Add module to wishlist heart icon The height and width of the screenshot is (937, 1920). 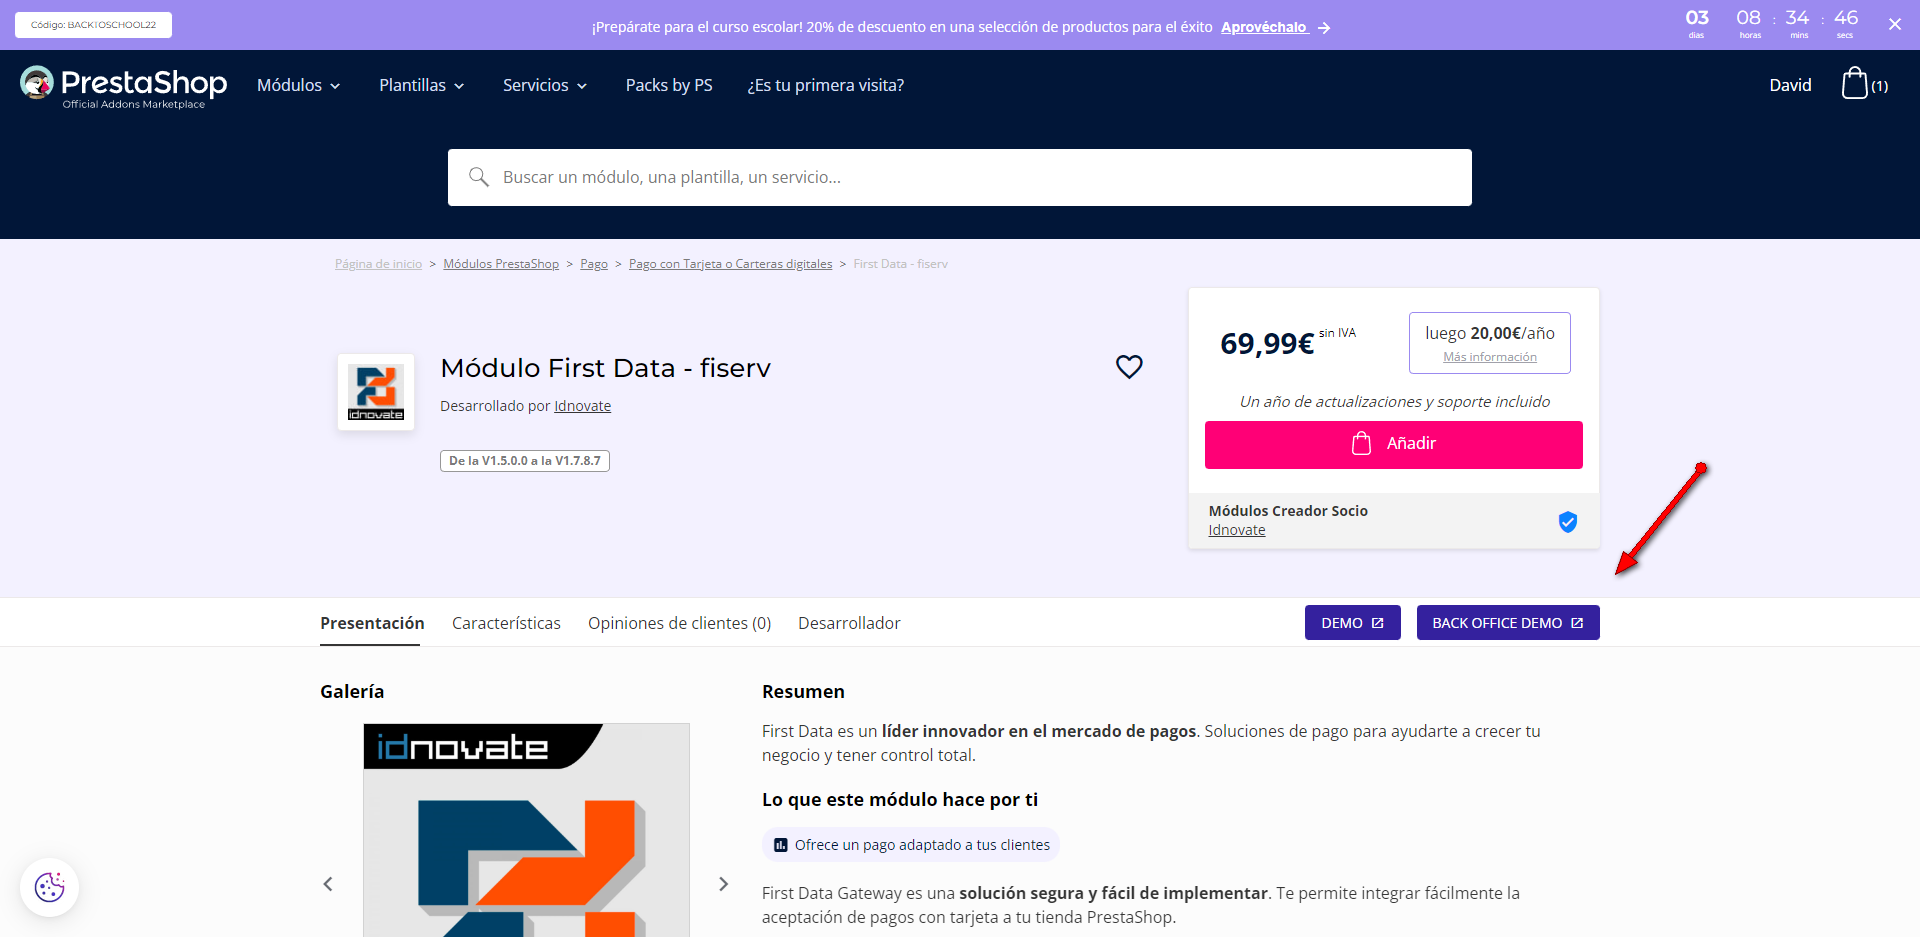click(x=1129, y=367)
